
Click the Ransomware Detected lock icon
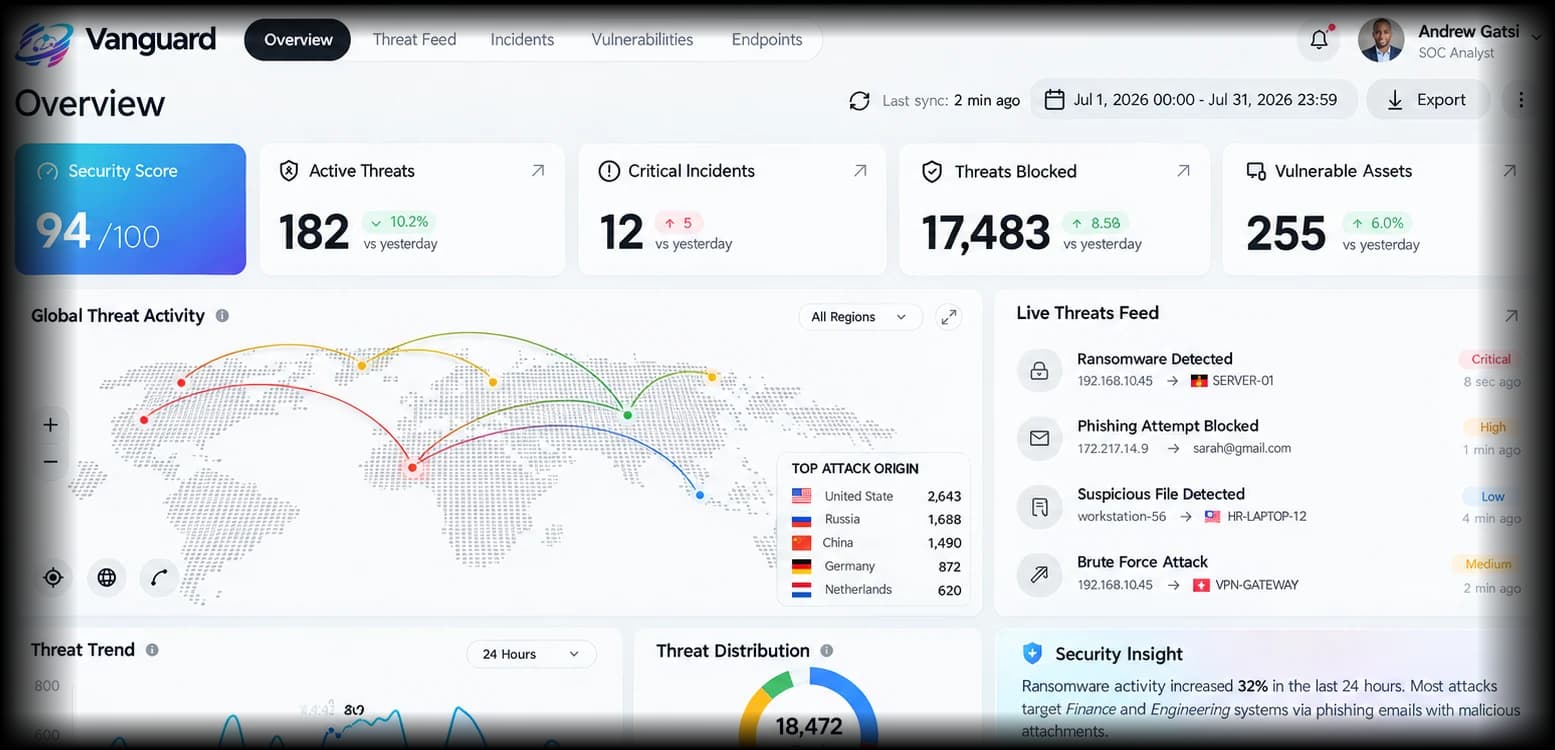coord(1039,370)
